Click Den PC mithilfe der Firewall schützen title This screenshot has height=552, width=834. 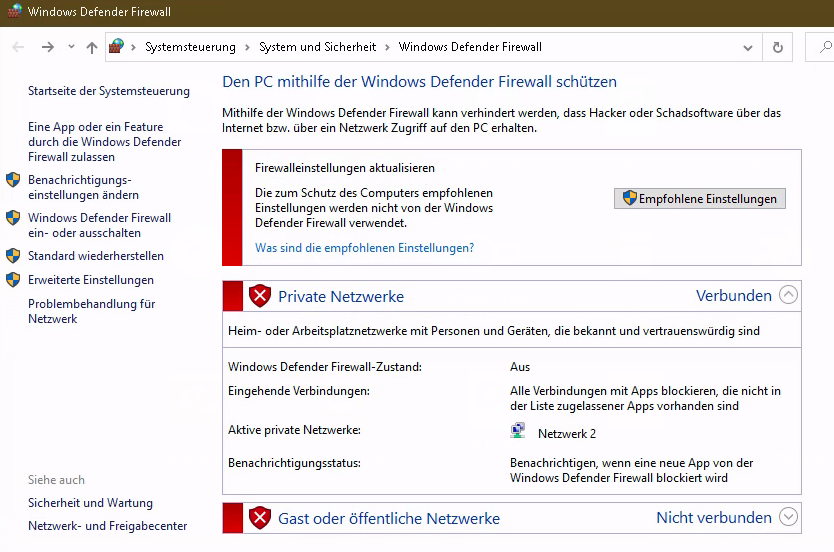point(419,81)
